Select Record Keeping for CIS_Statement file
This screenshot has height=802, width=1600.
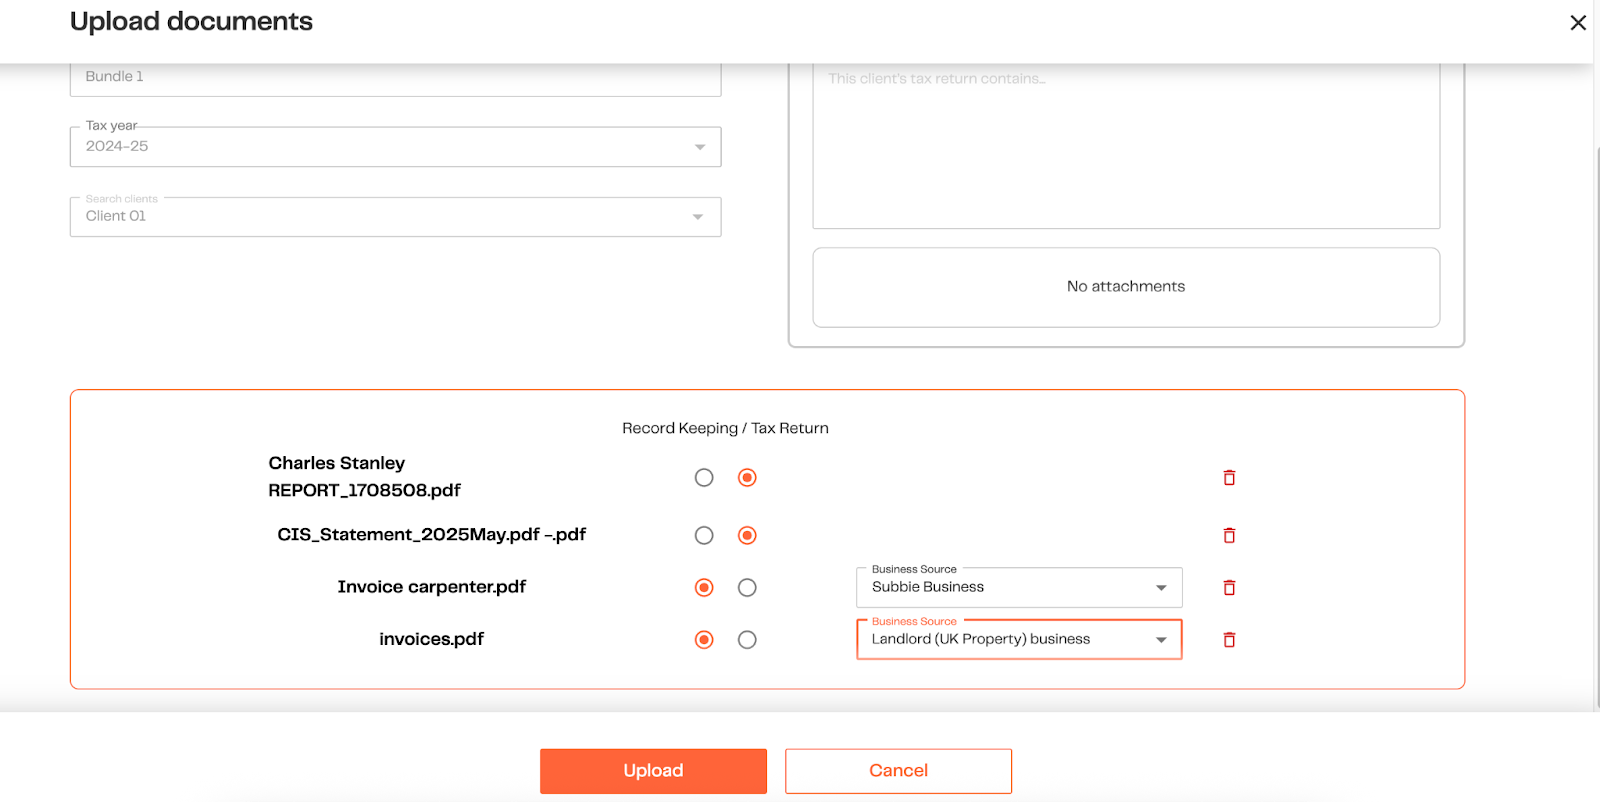coord(704,536)
